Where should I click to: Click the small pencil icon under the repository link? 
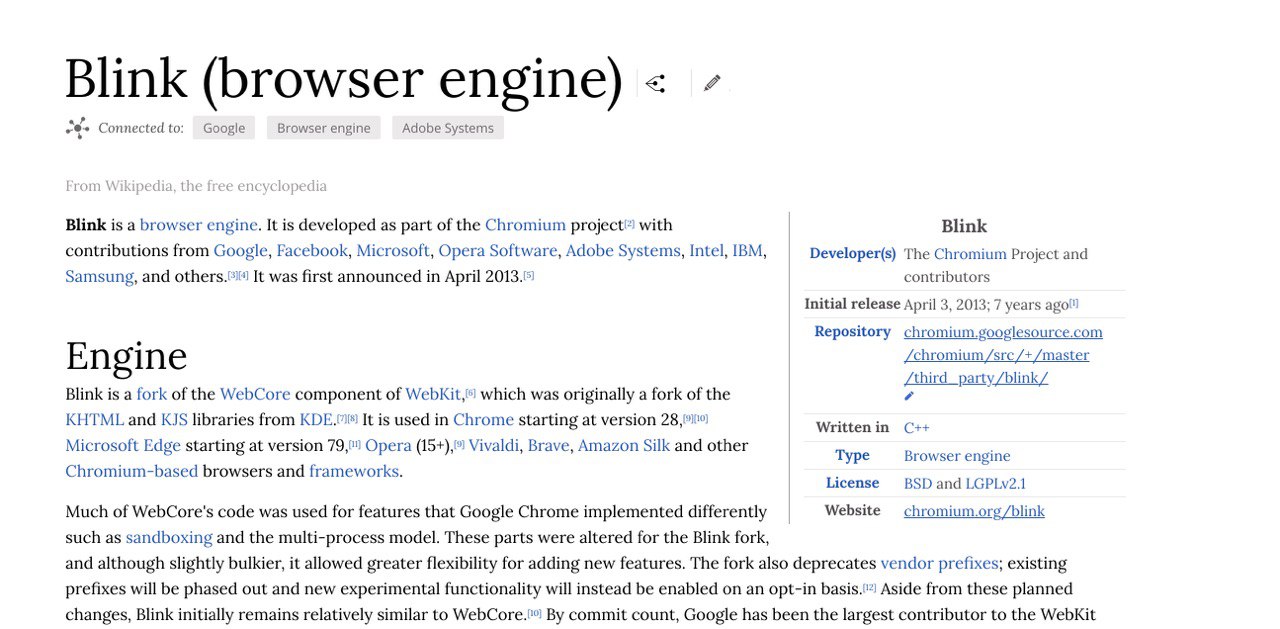click(909, 397)
